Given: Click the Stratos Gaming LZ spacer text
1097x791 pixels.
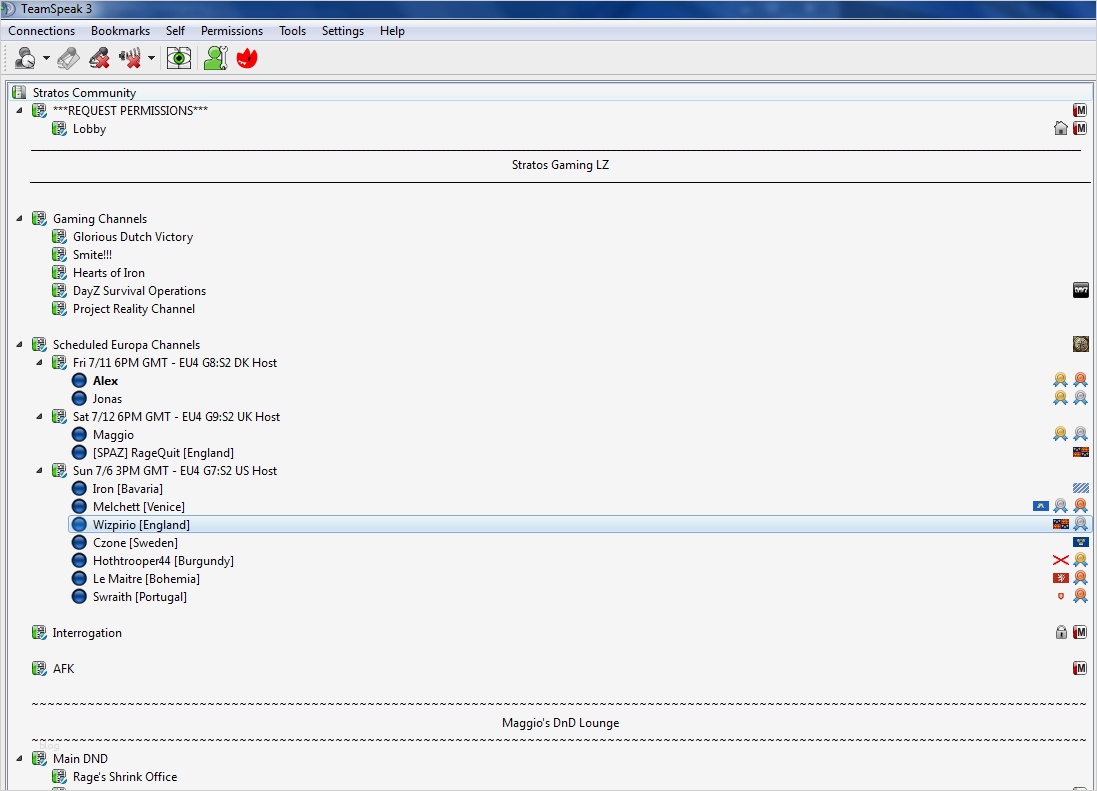Looking at the screenshot, I should (x=560, y=165).
